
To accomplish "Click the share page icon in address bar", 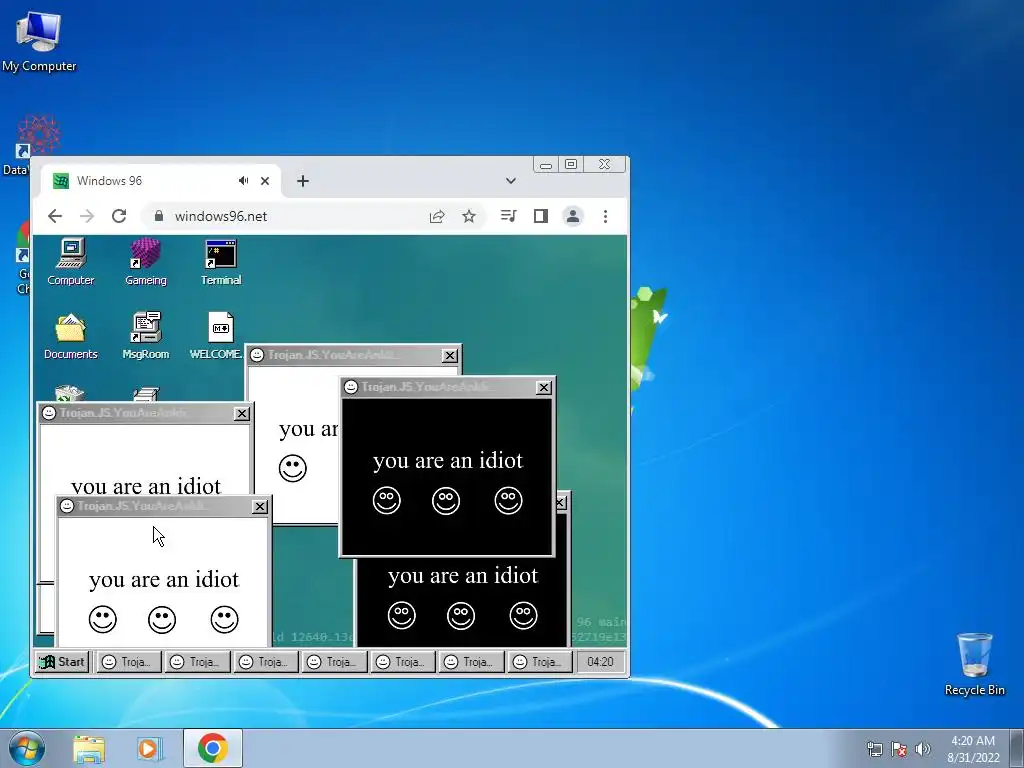I will point(437,216).
